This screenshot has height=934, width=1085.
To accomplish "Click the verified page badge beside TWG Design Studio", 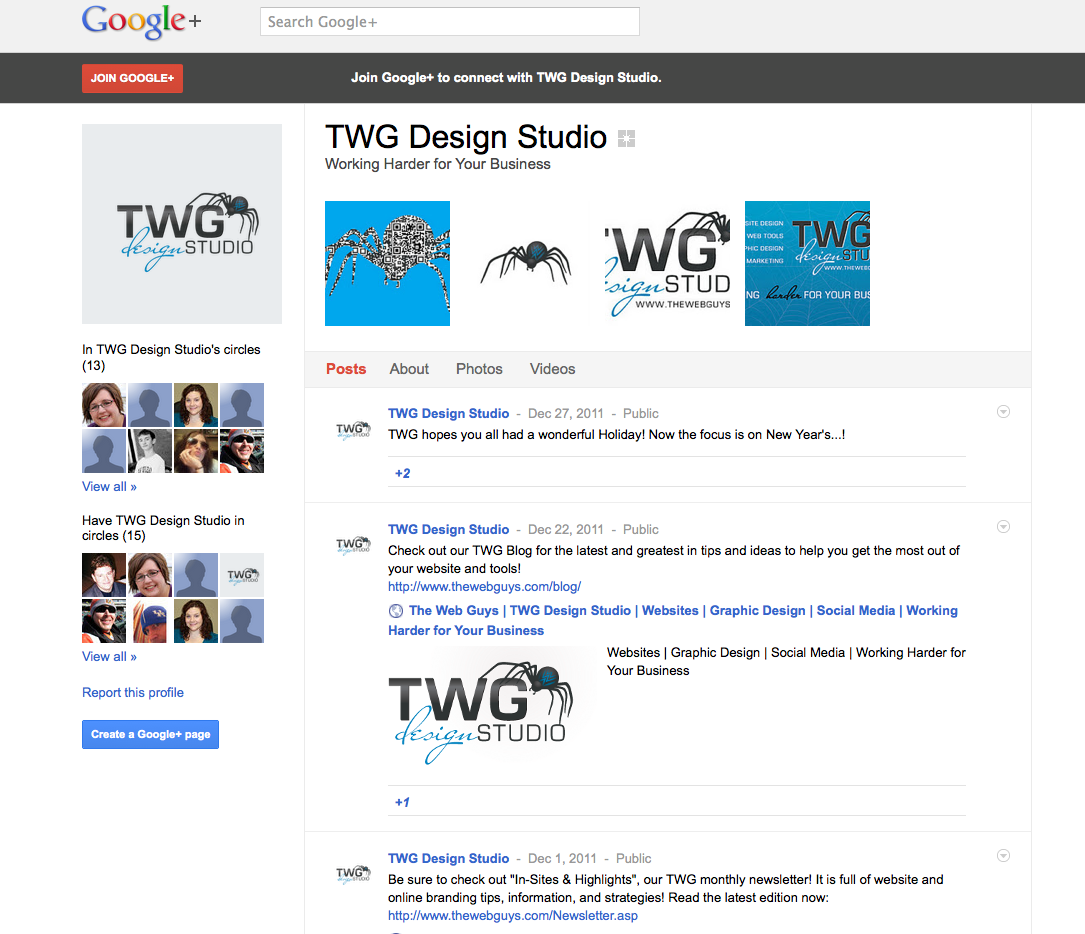I will [626, 138].
